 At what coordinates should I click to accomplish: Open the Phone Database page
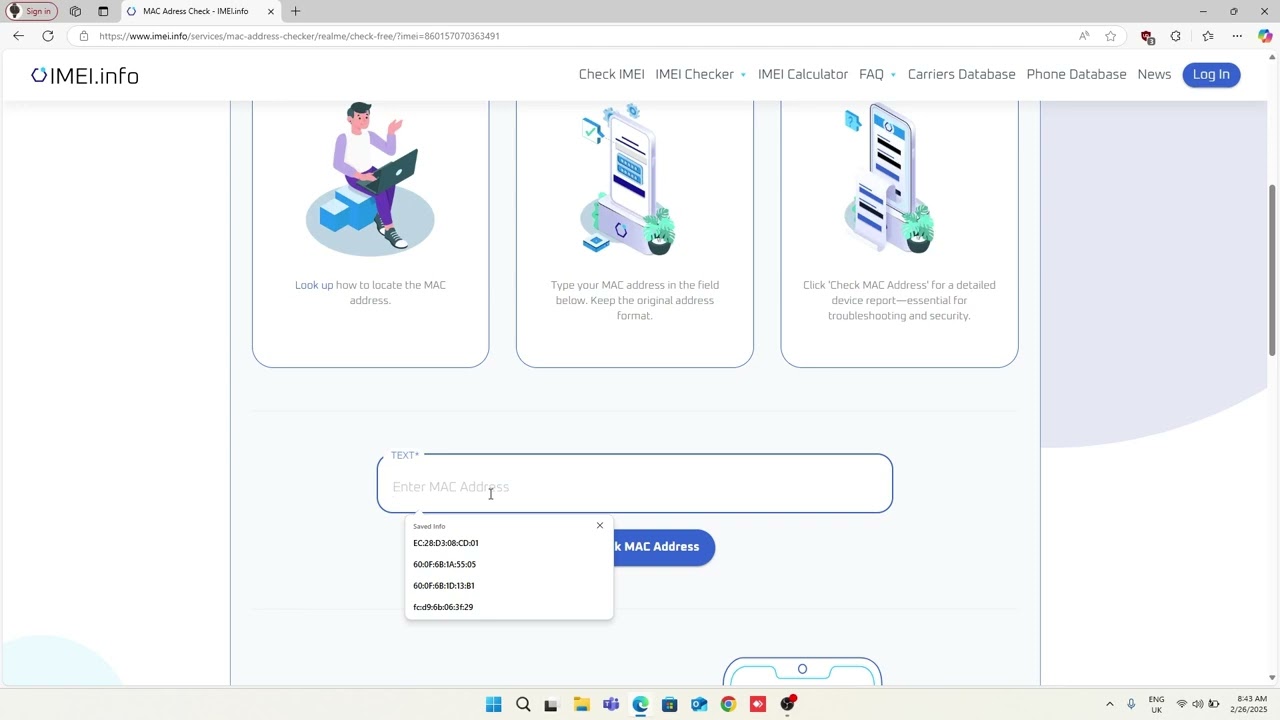[x=1076, y=74]
